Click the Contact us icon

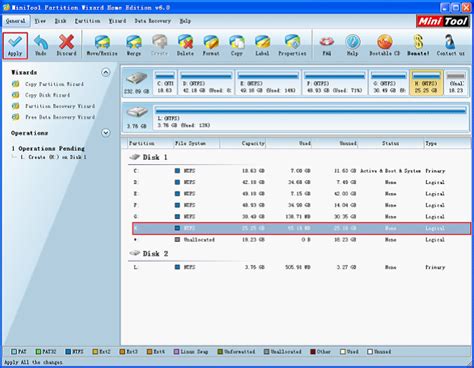click(x=450, y=42)
